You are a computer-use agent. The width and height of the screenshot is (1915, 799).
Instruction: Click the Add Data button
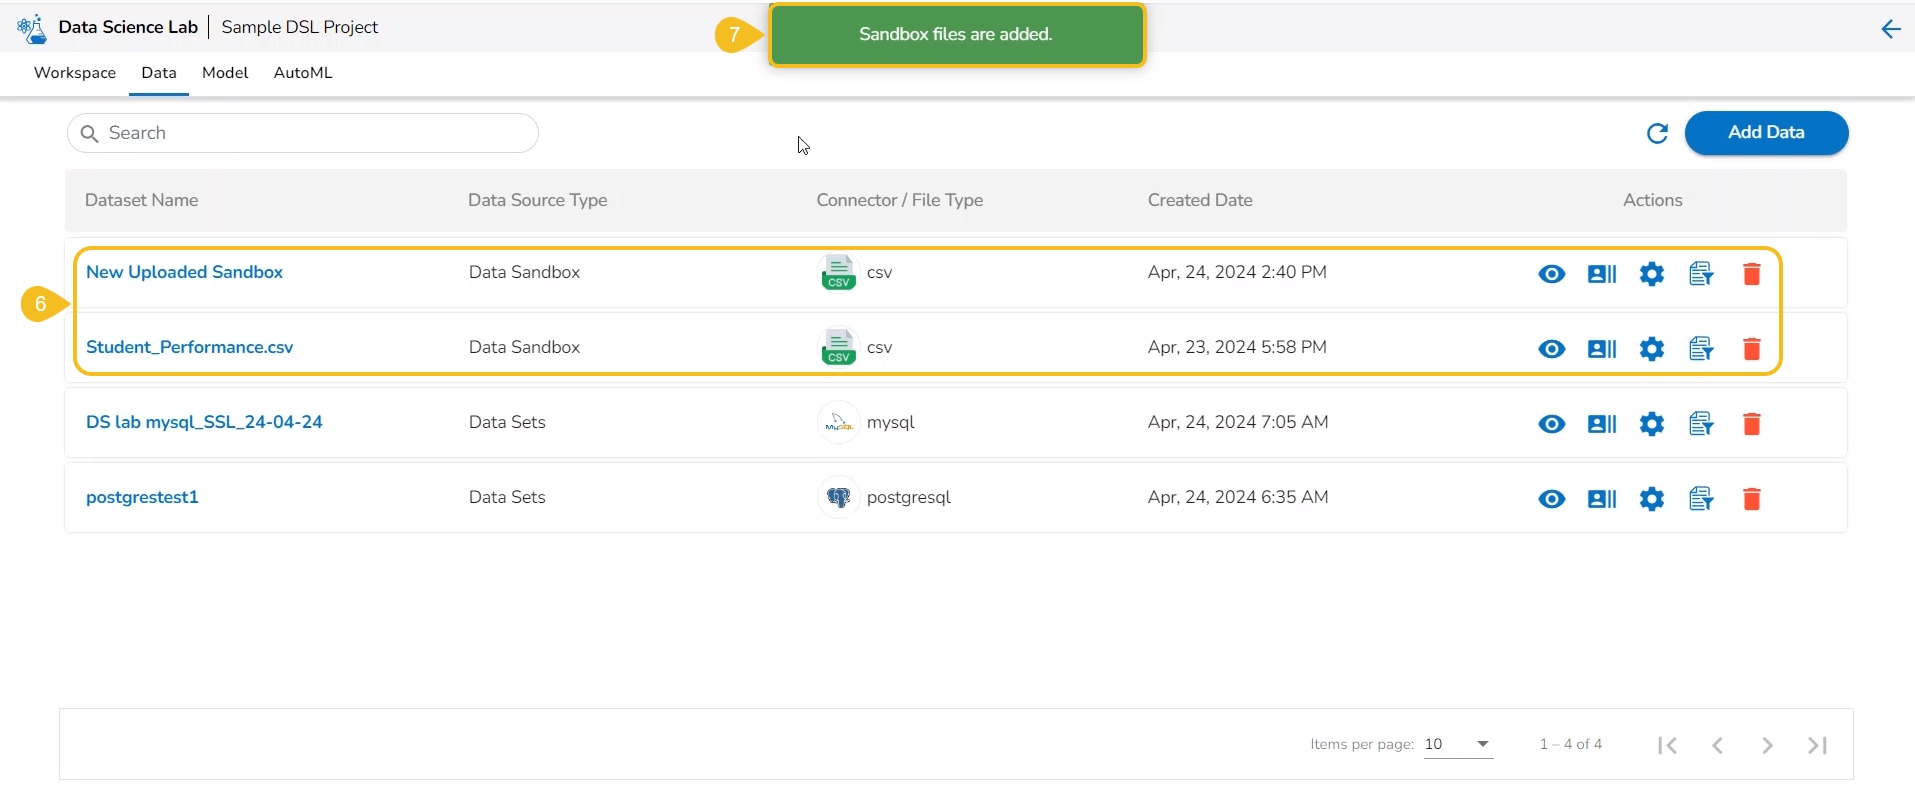coord(1765,133)
